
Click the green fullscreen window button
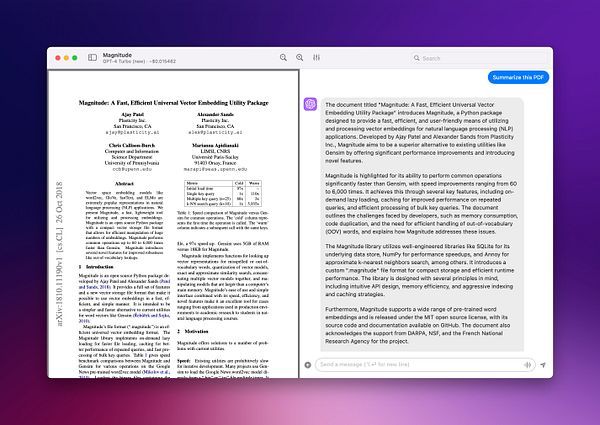(x=75, y=58)
